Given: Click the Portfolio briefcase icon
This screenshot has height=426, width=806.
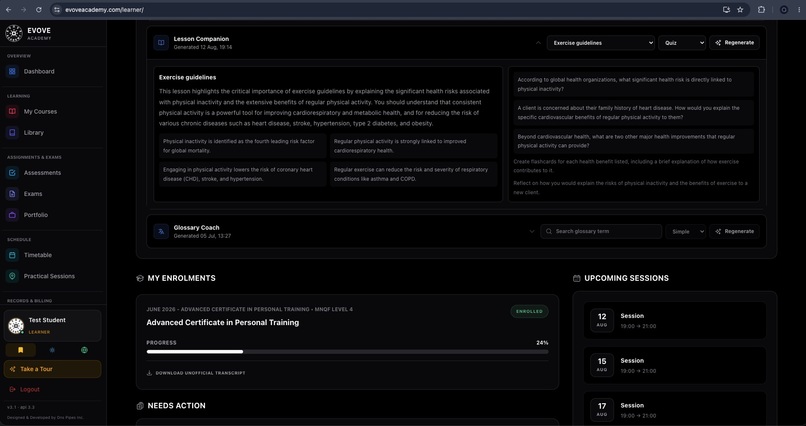Looking at the screenshot, I should point(12,215).
